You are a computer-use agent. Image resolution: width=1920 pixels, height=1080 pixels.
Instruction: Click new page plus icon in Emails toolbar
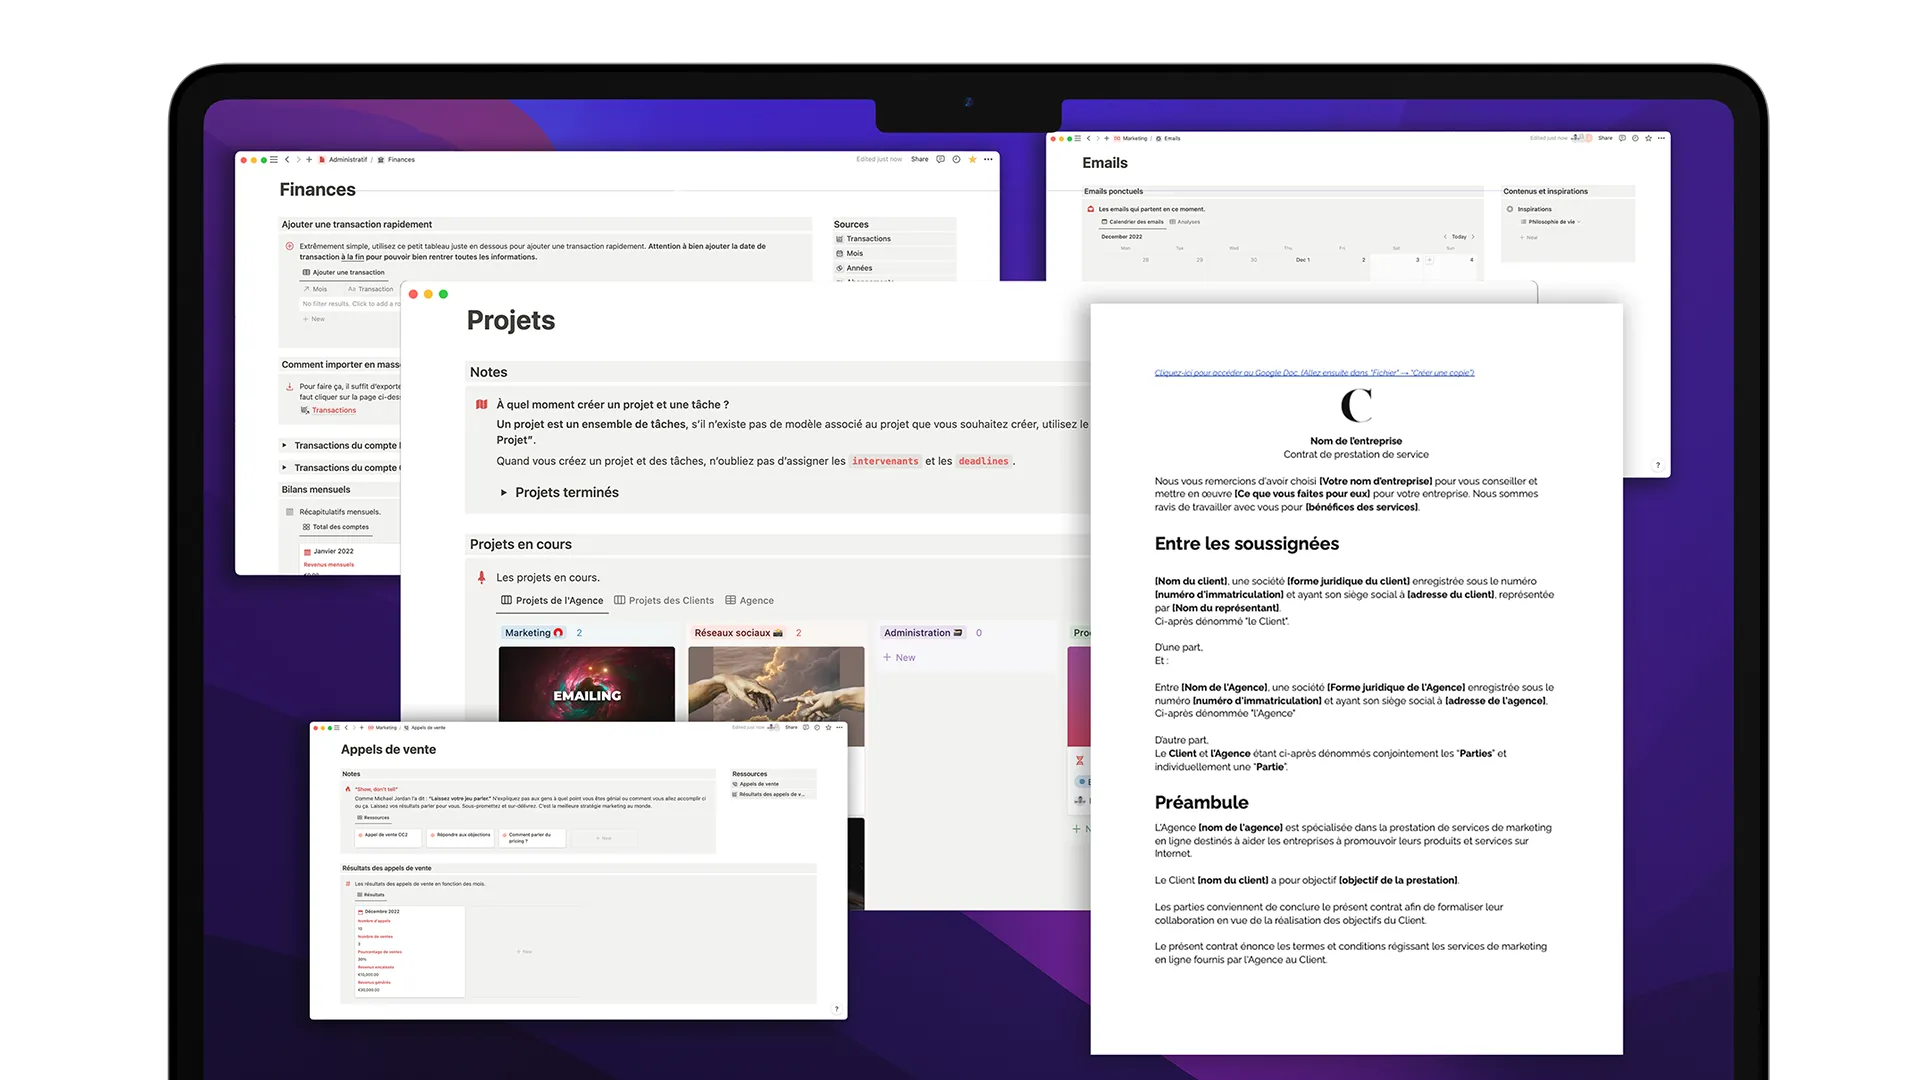tap(1106, 138)
